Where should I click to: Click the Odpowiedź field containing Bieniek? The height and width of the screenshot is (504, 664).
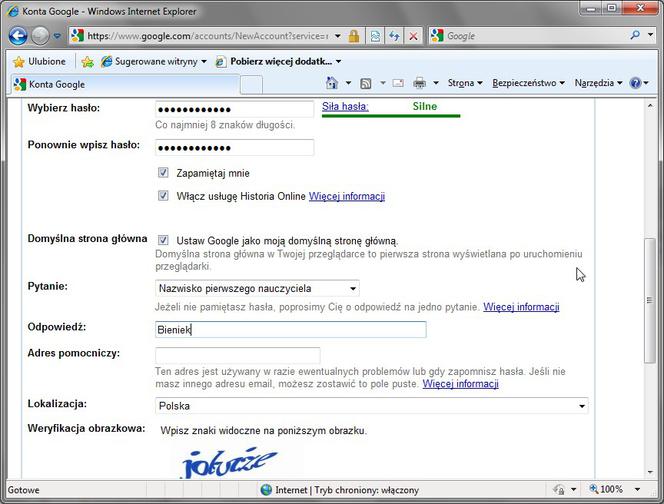pyautogui.click(x=290, y=330)
